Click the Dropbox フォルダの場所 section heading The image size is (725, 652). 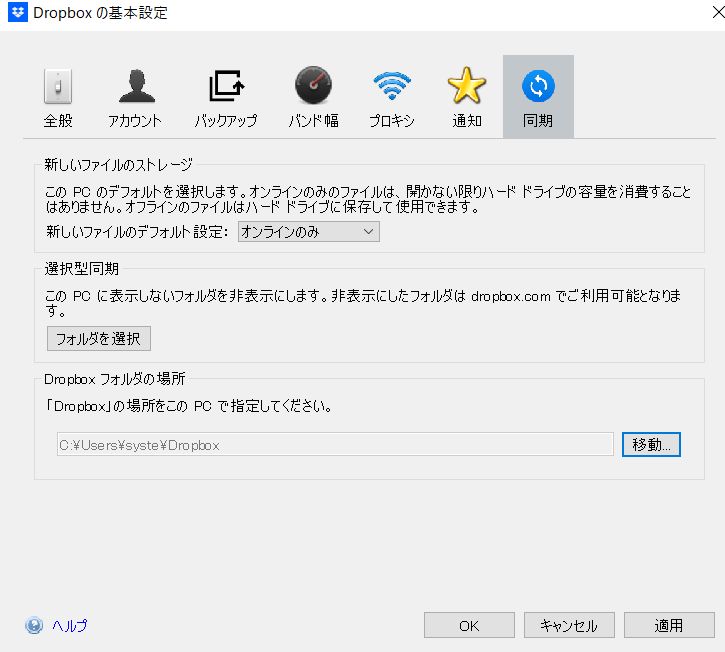[115, 379]
